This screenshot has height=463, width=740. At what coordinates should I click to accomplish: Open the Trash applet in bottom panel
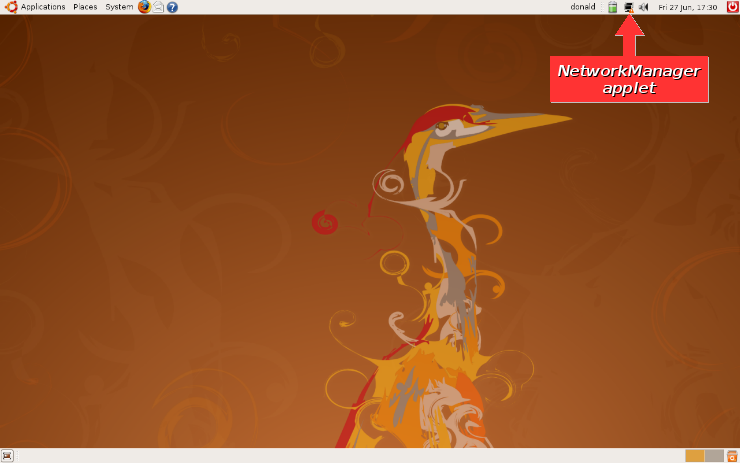click(x=732, y=456)
